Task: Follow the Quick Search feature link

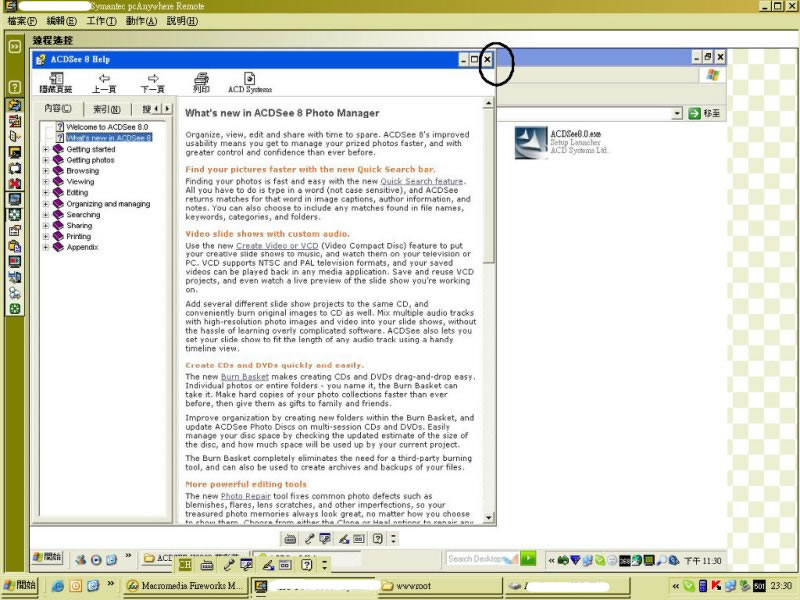Action: (421, 181)
